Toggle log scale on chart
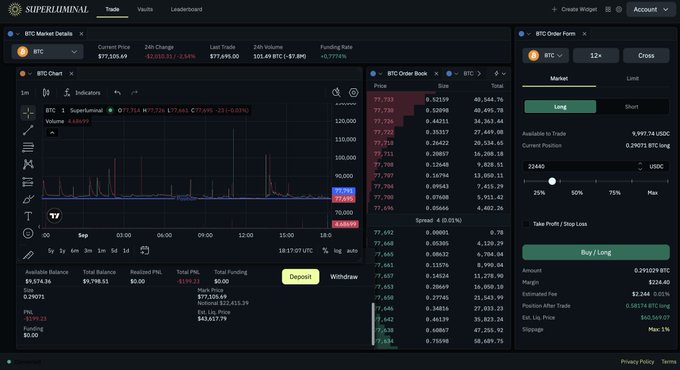The height and width of the screenshot is (370, 680). tap(337, 250)
